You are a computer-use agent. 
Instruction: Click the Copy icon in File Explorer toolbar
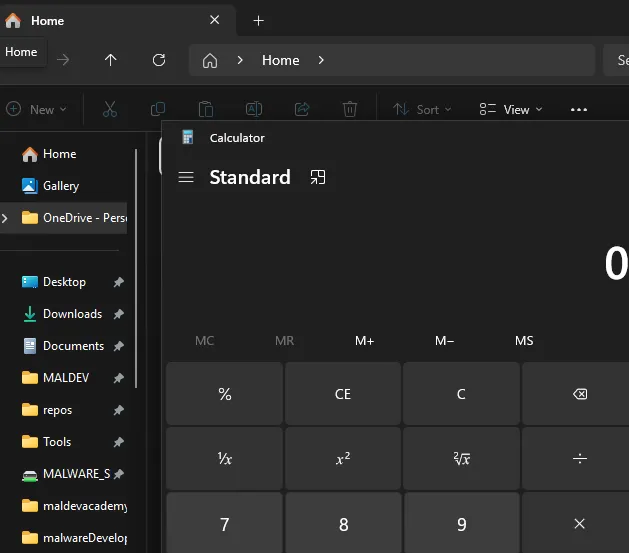[158, 109]
